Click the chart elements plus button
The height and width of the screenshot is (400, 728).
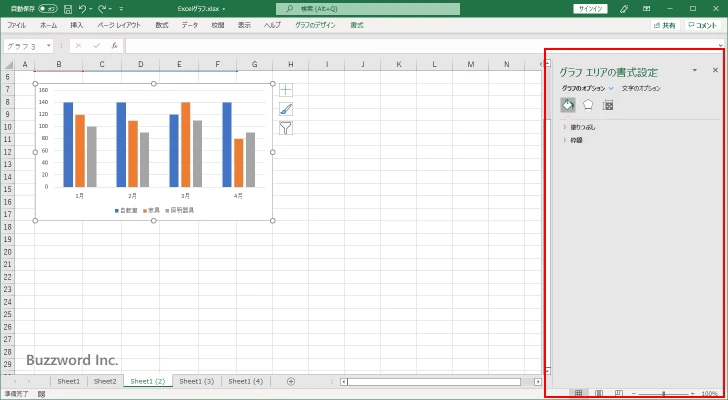pos(286,90)
